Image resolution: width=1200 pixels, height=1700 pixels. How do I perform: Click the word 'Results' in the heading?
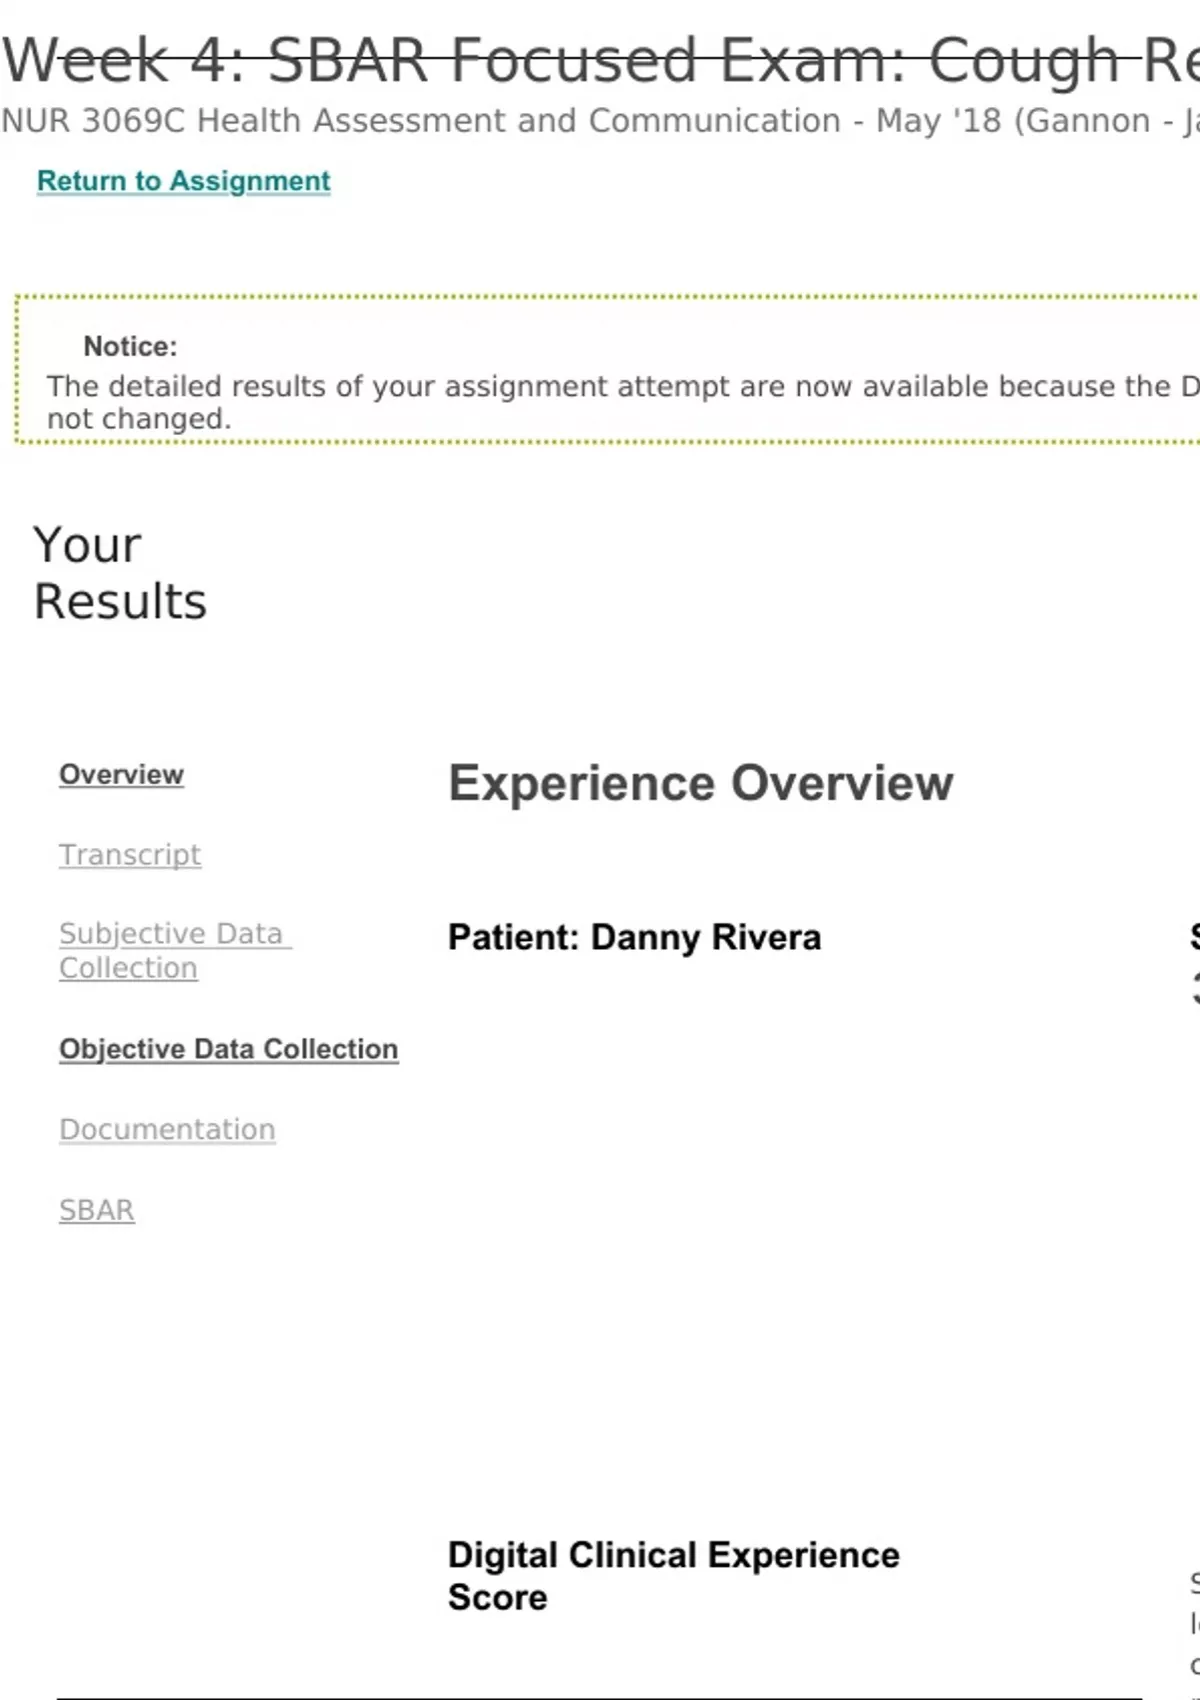pos(120,602)
